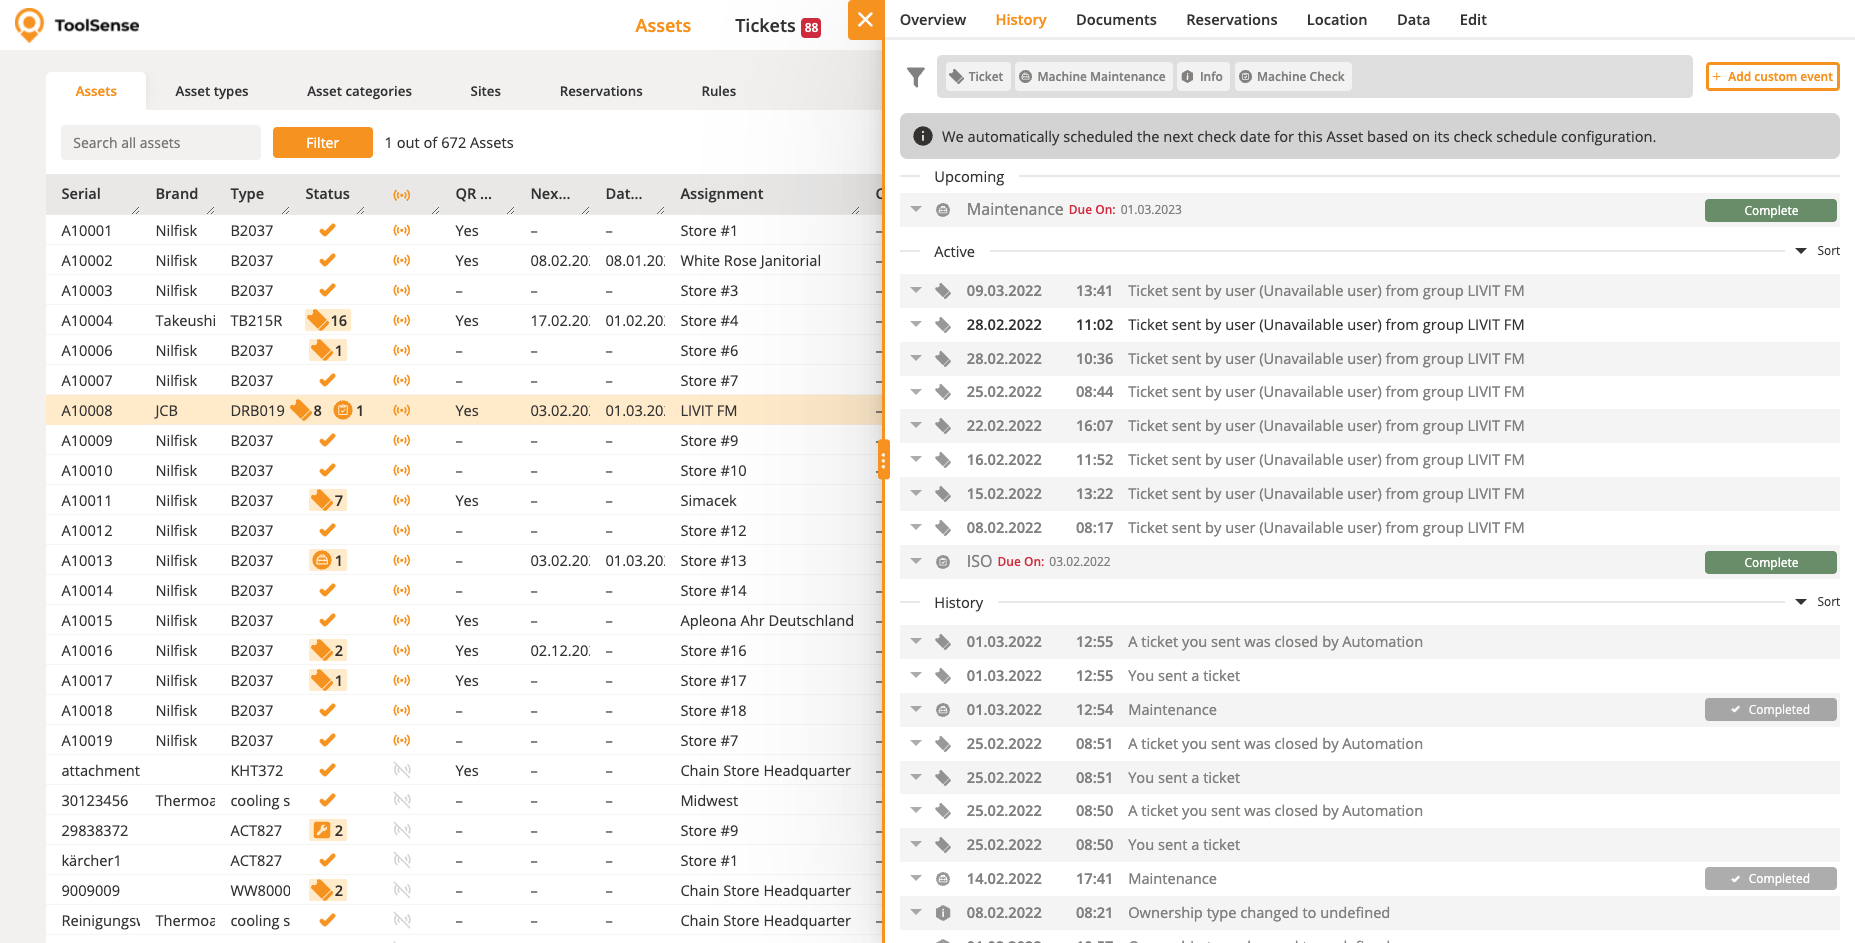The width and height of the screenshot is (1855, 943).
Task: Click the ToolSense logo icon
Action: [30, 25]
